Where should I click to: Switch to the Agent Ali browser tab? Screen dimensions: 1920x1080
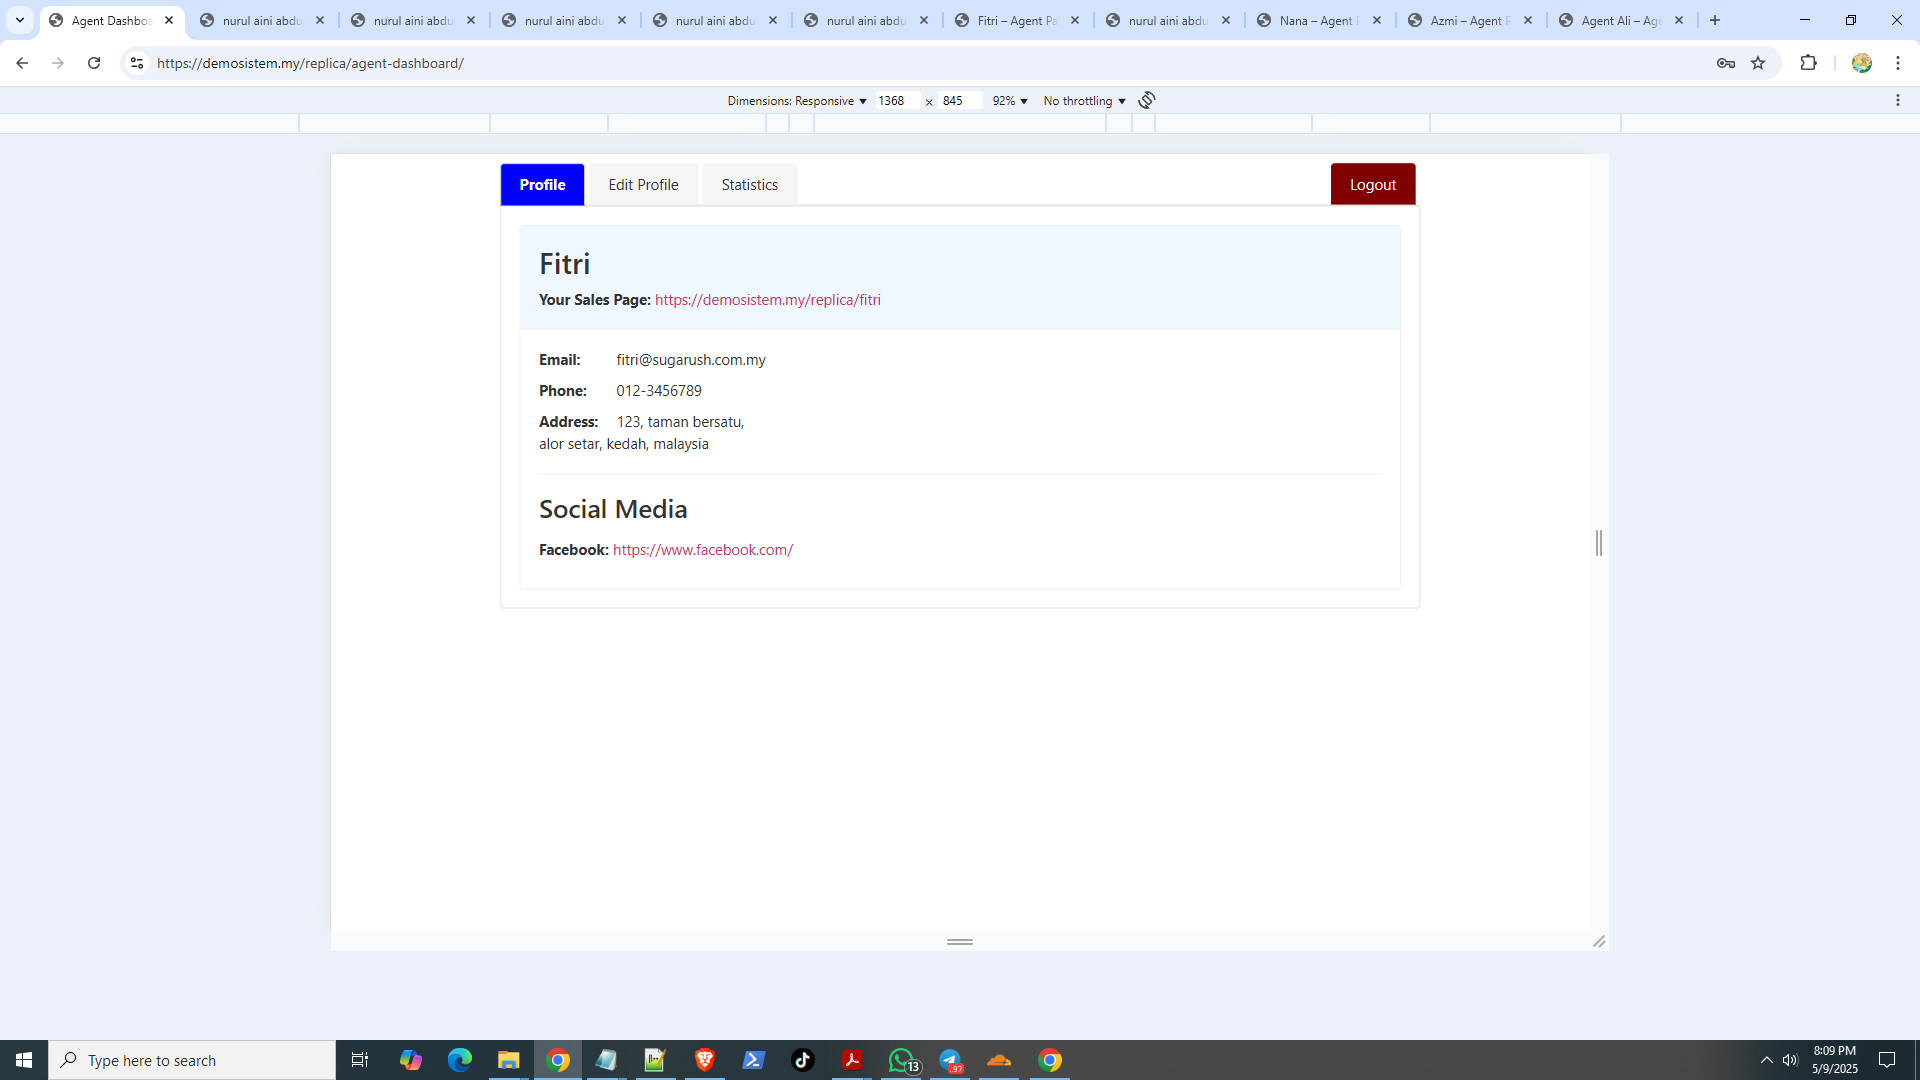tap(1621, 20)
